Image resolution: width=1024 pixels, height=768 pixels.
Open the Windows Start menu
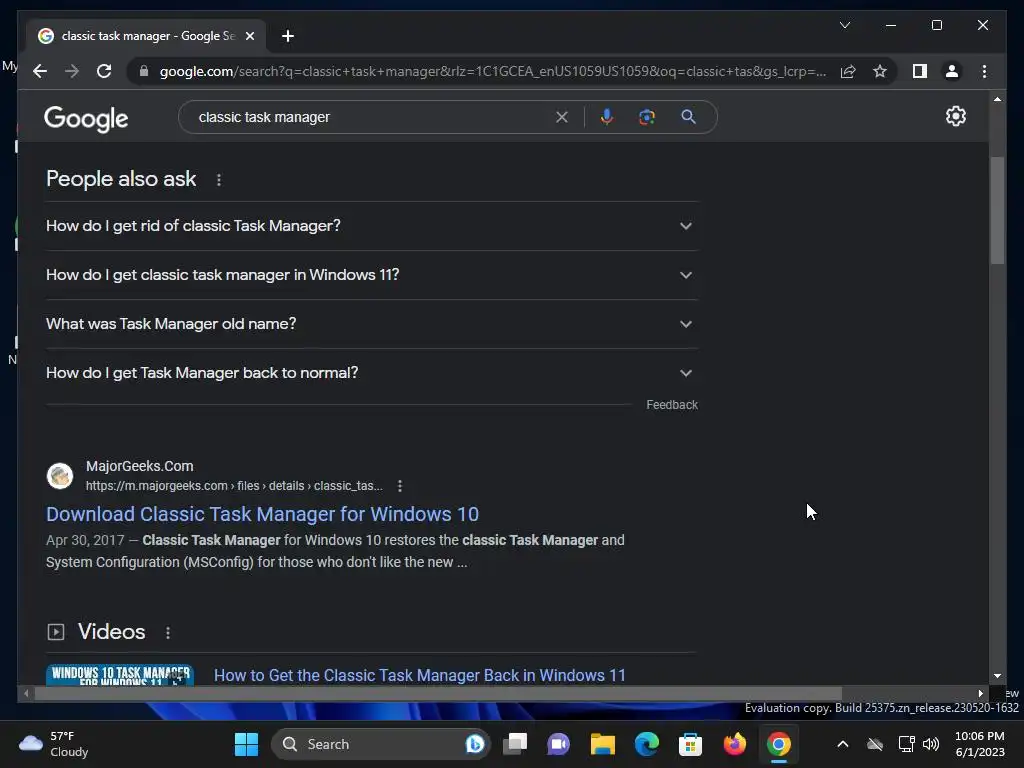click(x=246, y=744)
